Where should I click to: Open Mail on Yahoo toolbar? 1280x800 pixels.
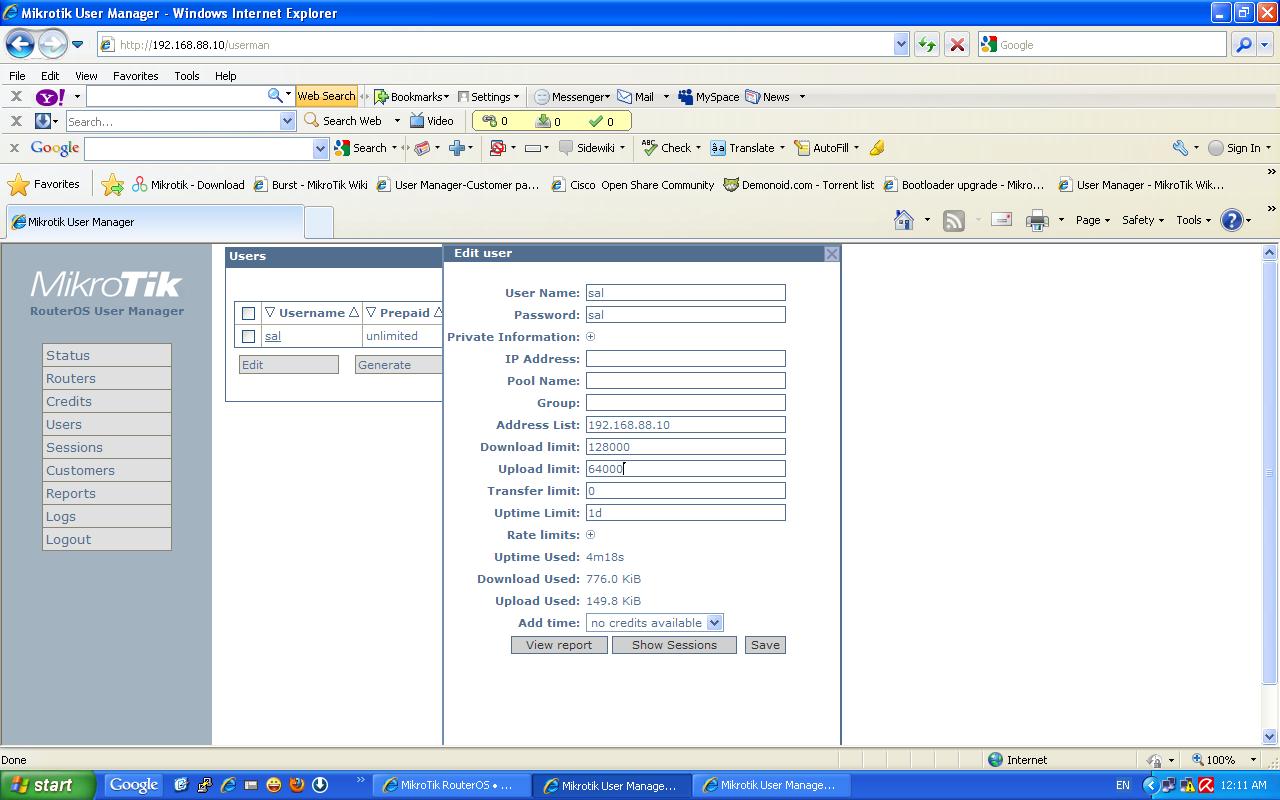pos(636,97)
